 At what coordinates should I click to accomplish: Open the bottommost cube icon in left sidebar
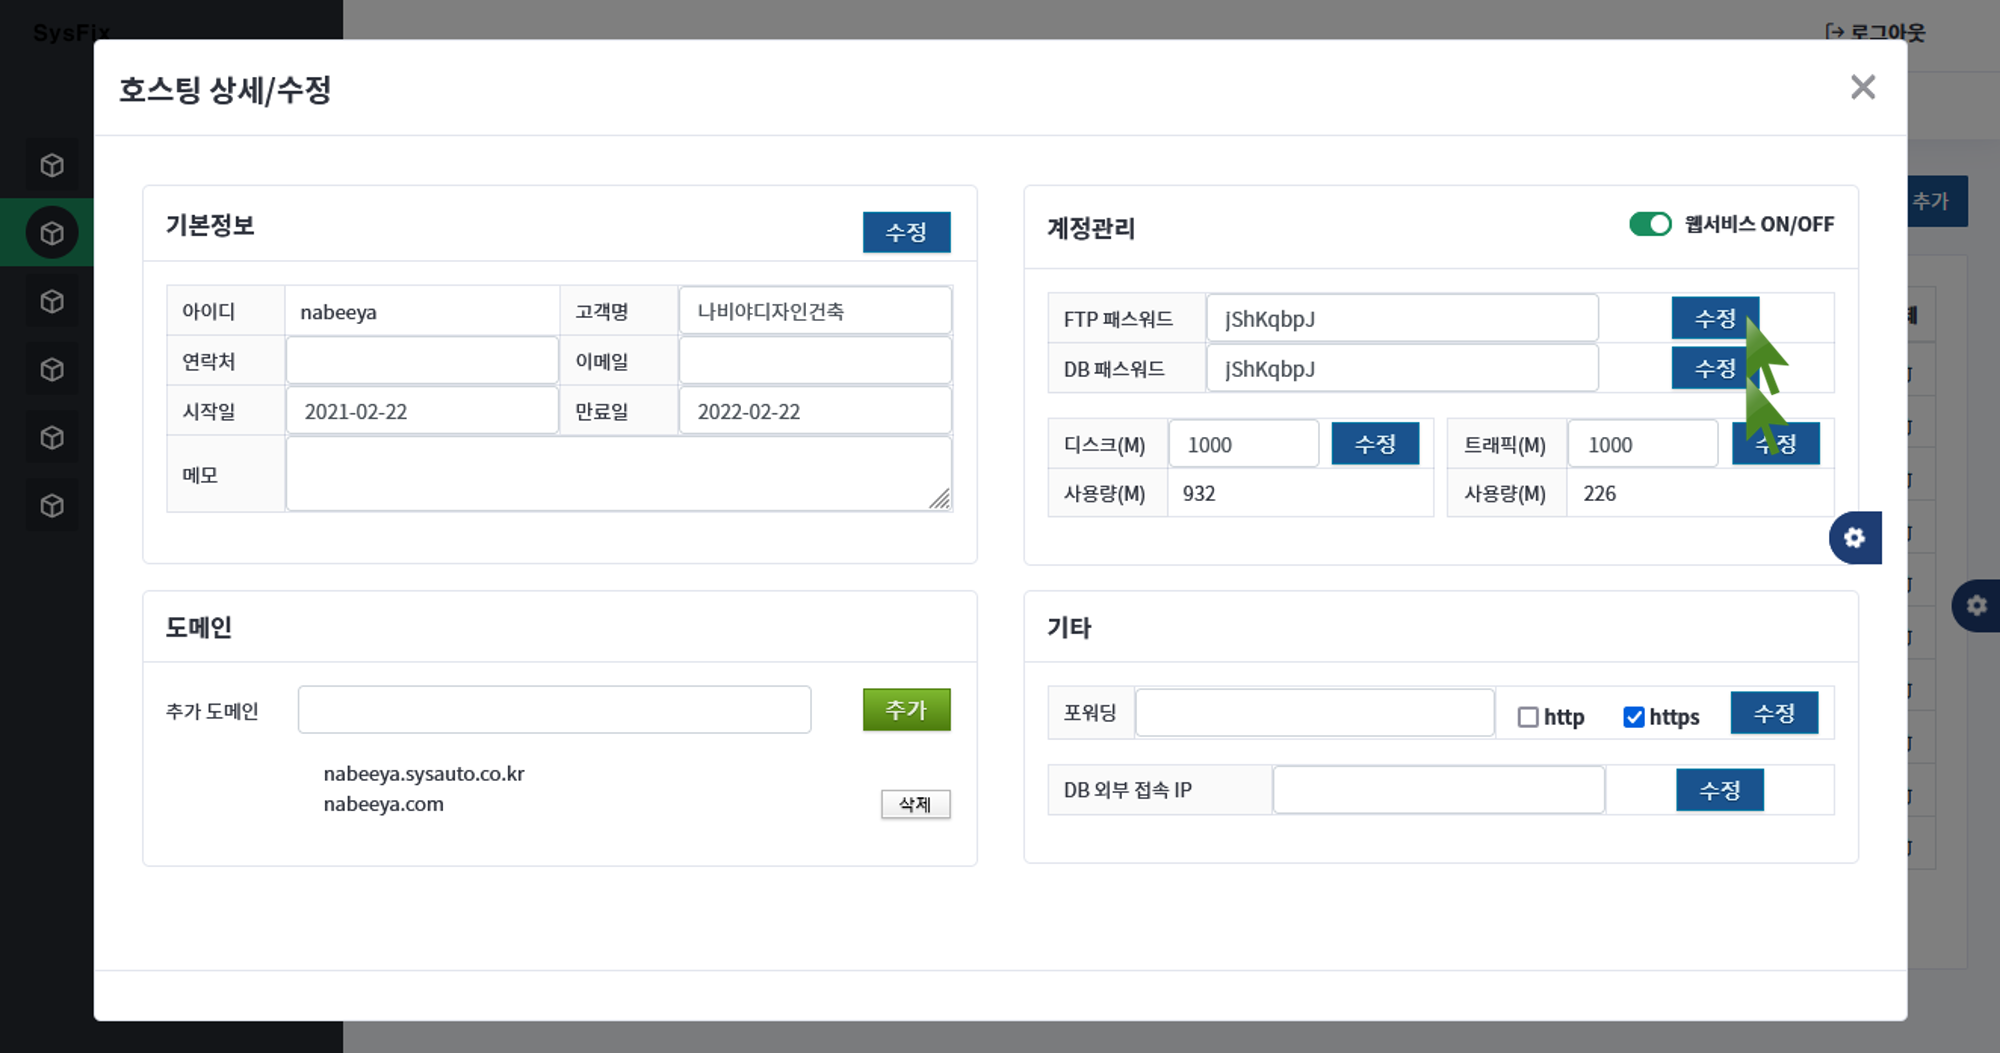point(52,506)
